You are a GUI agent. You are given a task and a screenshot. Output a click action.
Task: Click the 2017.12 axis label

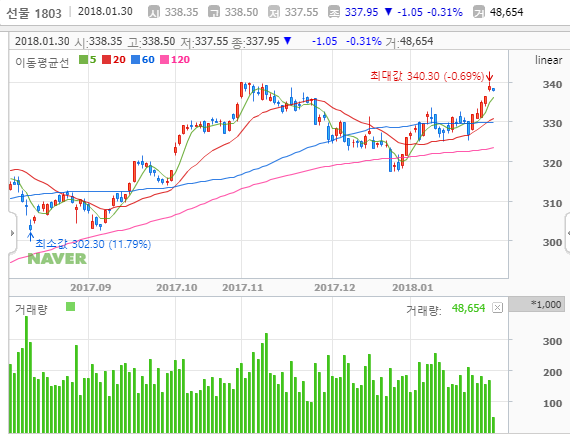point(334,288)
